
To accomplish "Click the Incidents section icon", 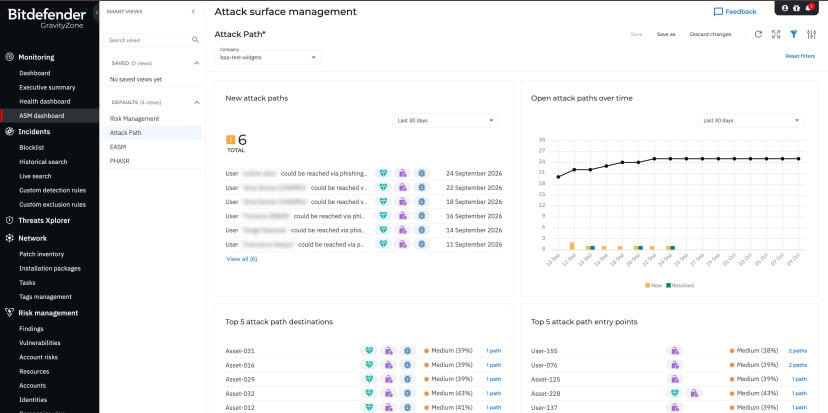I will click(9, 132).
